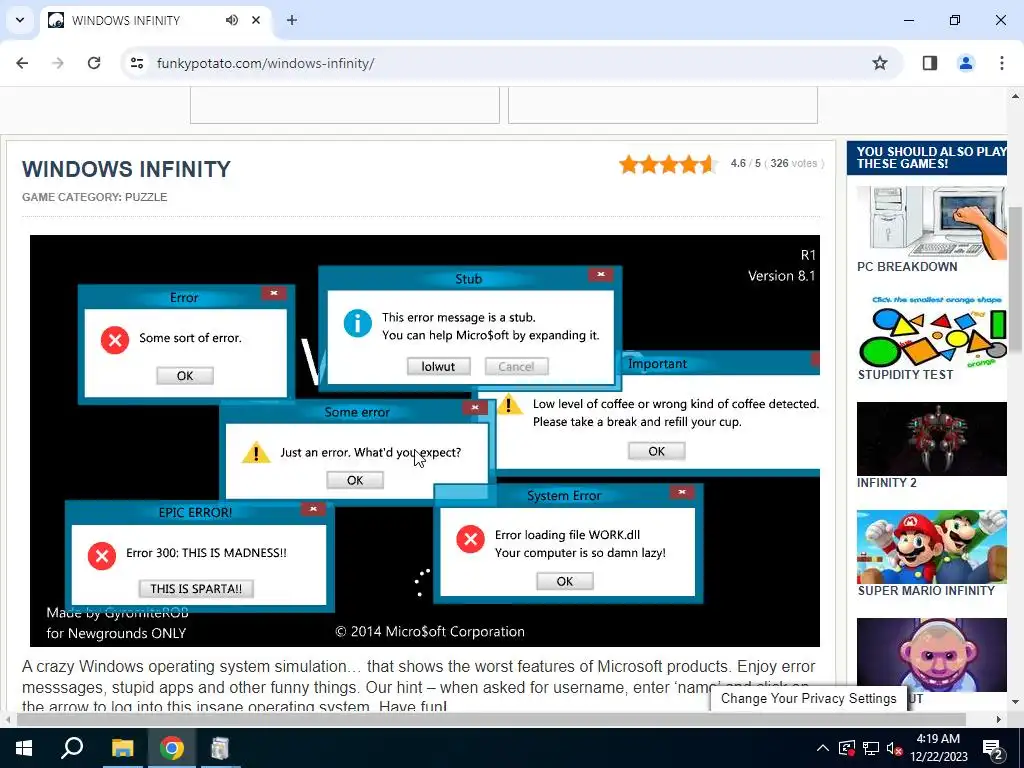Click OK in the Some sort of error dialog
The width and height of the screenshot is (1024, 768).
(x=185, y=376)
